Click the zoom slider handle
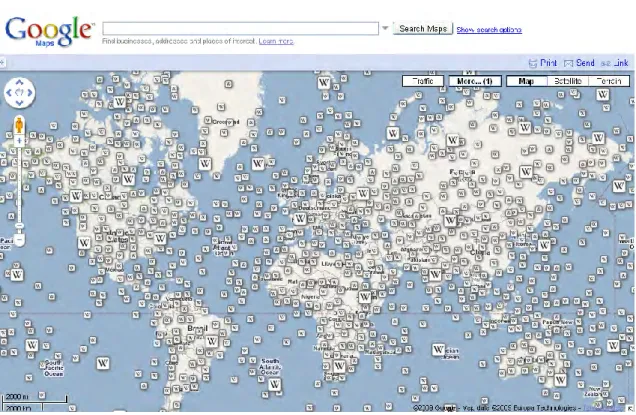Image resolution: width=636 pixels, height=415 pixels. [19, 226]
